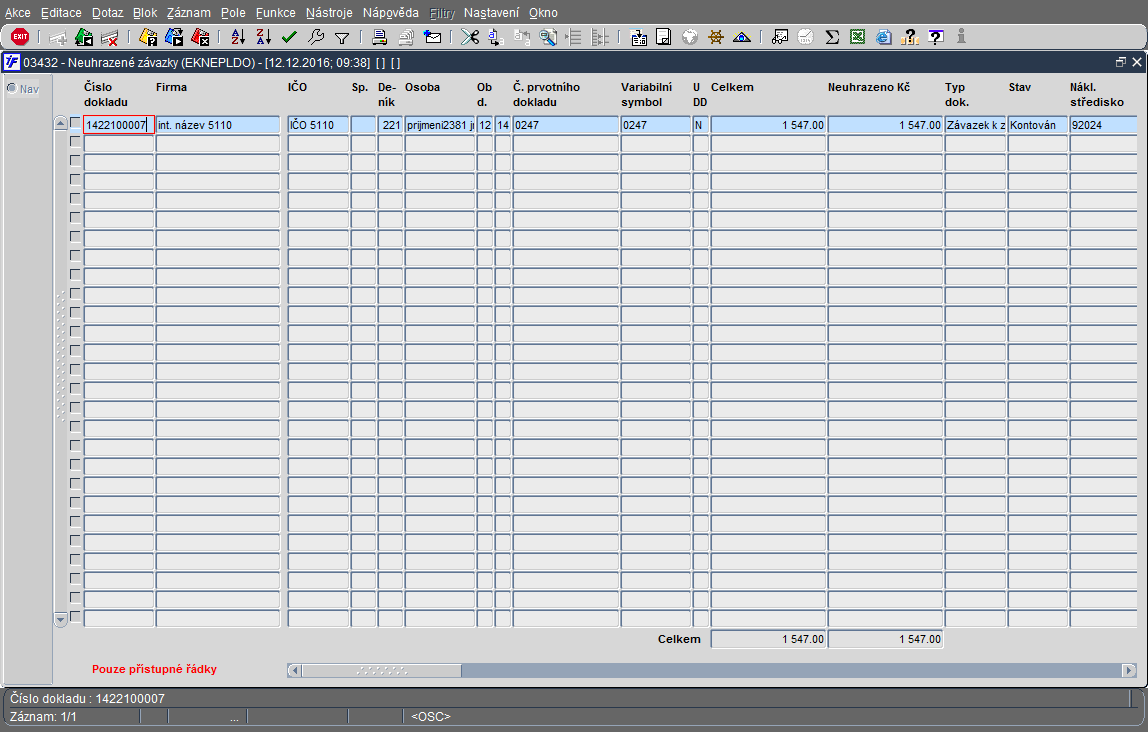Click the record scroll up arrow

tap(61, 124)
